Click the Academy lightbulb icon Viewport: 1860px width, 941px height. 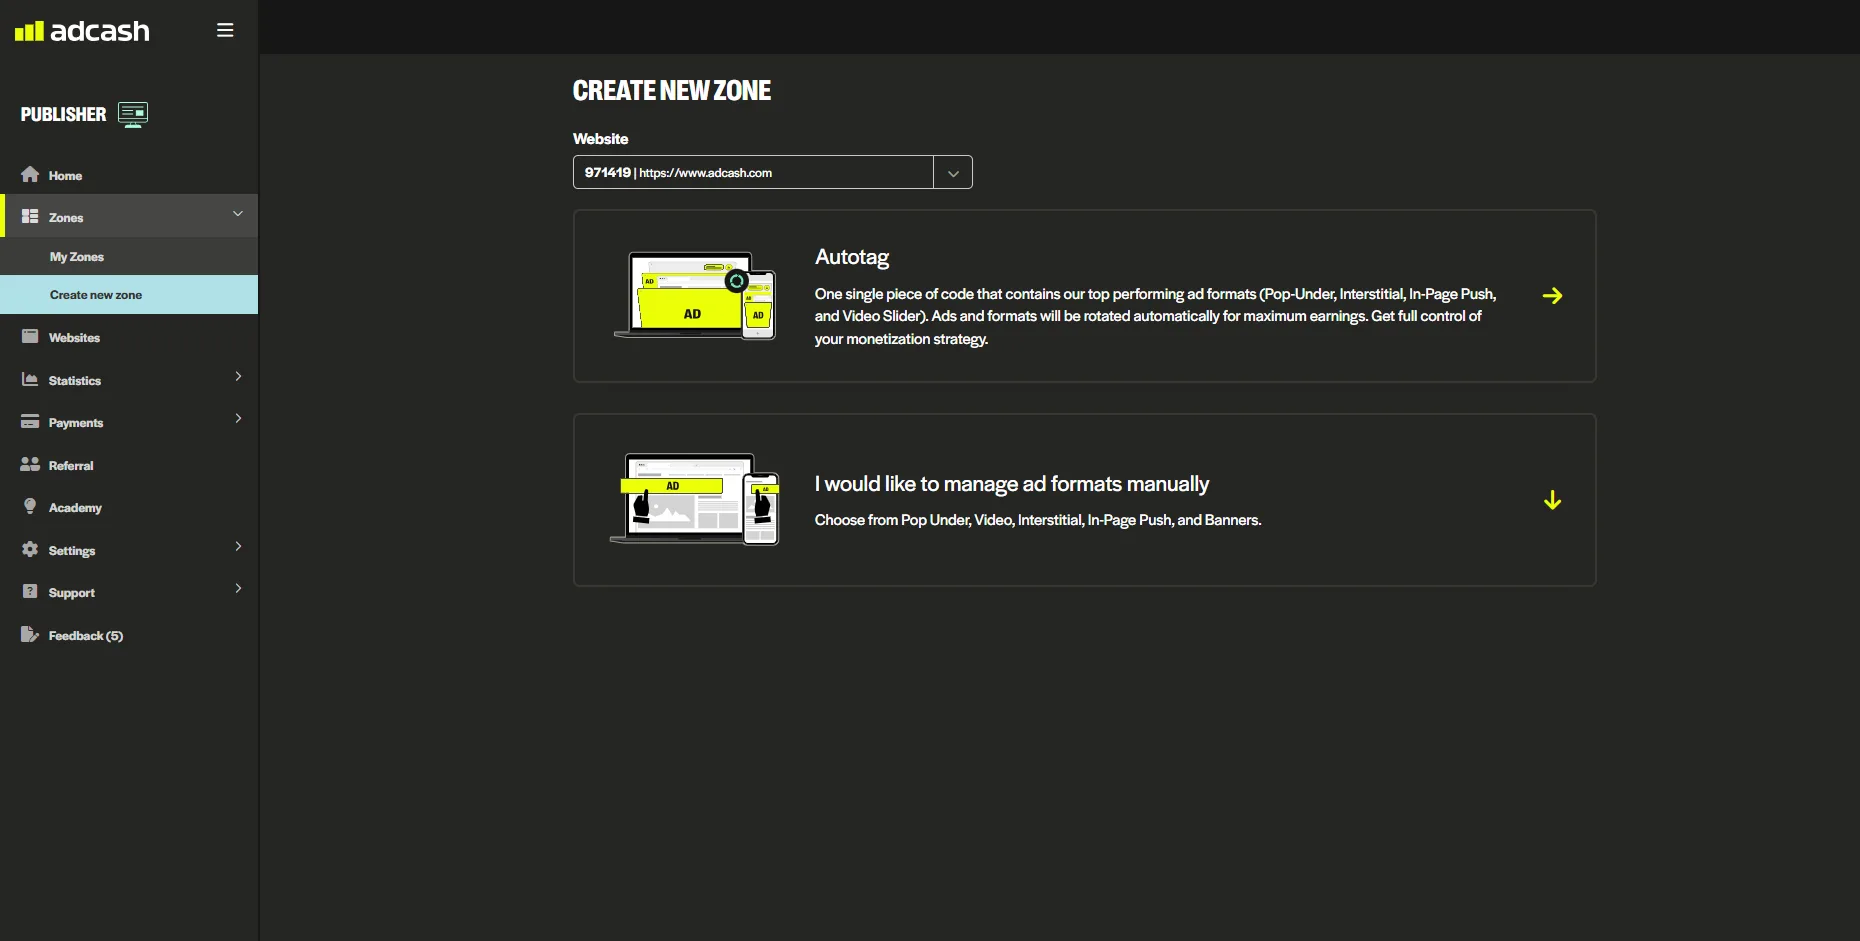[x=30, y=507]
